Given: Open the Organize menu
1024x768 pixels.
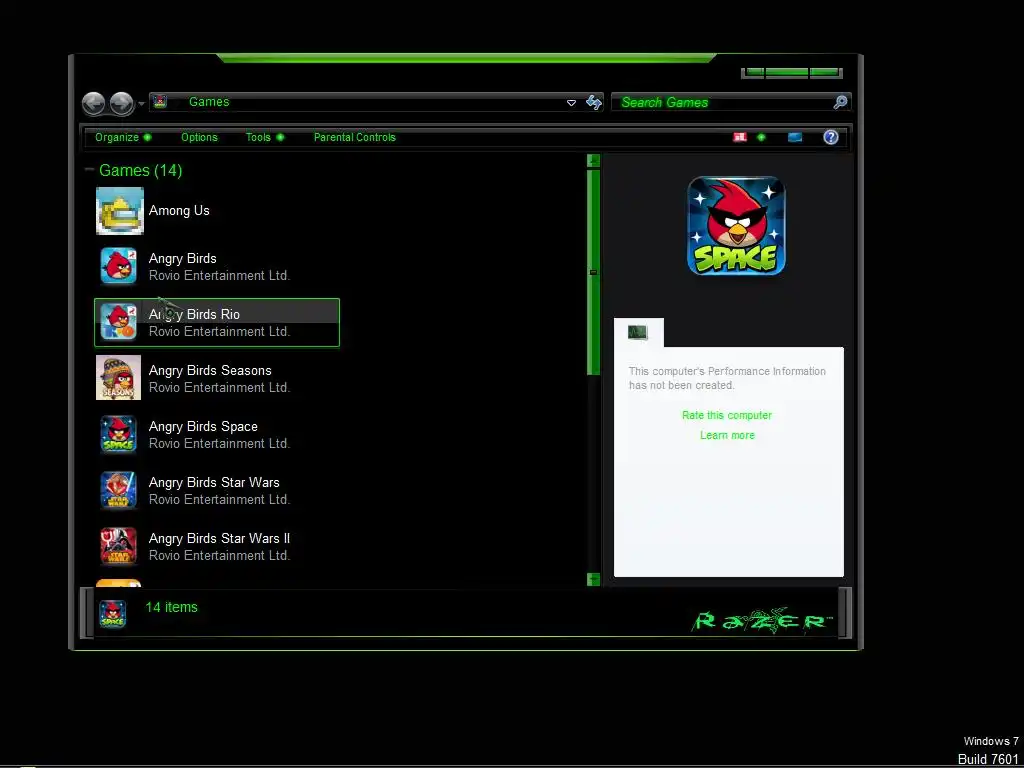Looking at the screenshot, I should coord(123,137).
